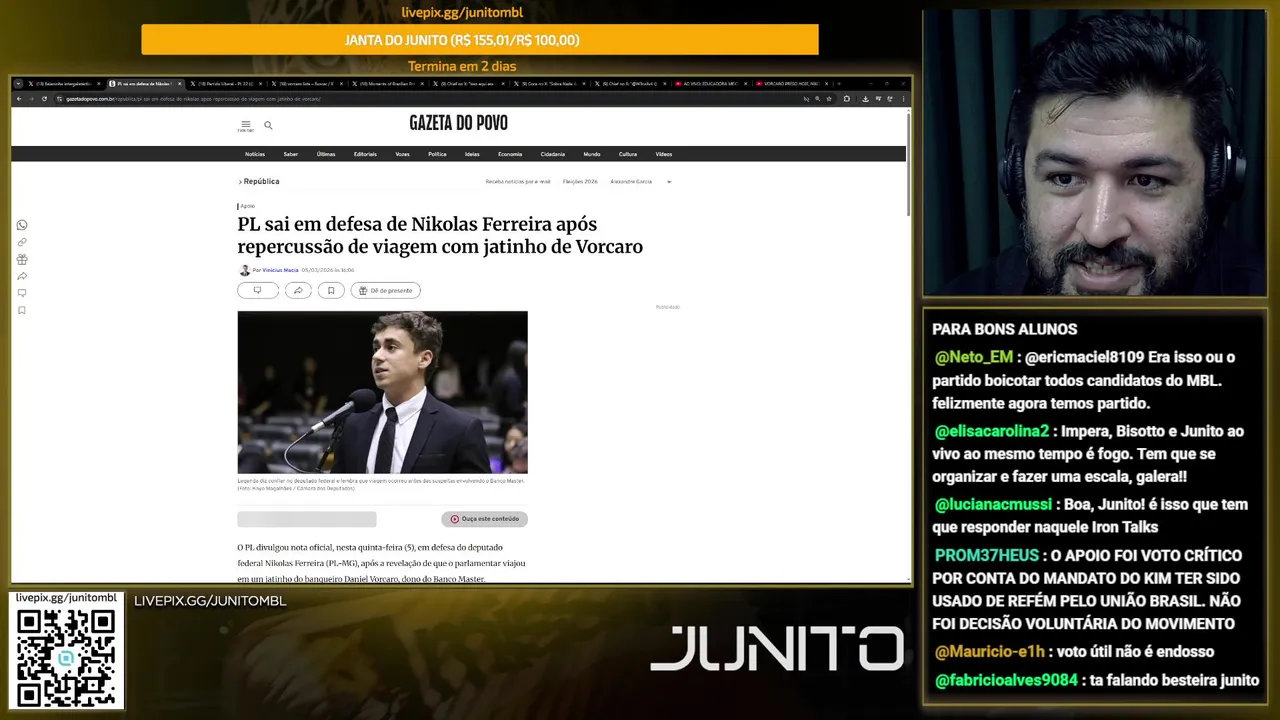Open the Cidadania section in nav bar
1280x720 pixels.
pos(553,154)
